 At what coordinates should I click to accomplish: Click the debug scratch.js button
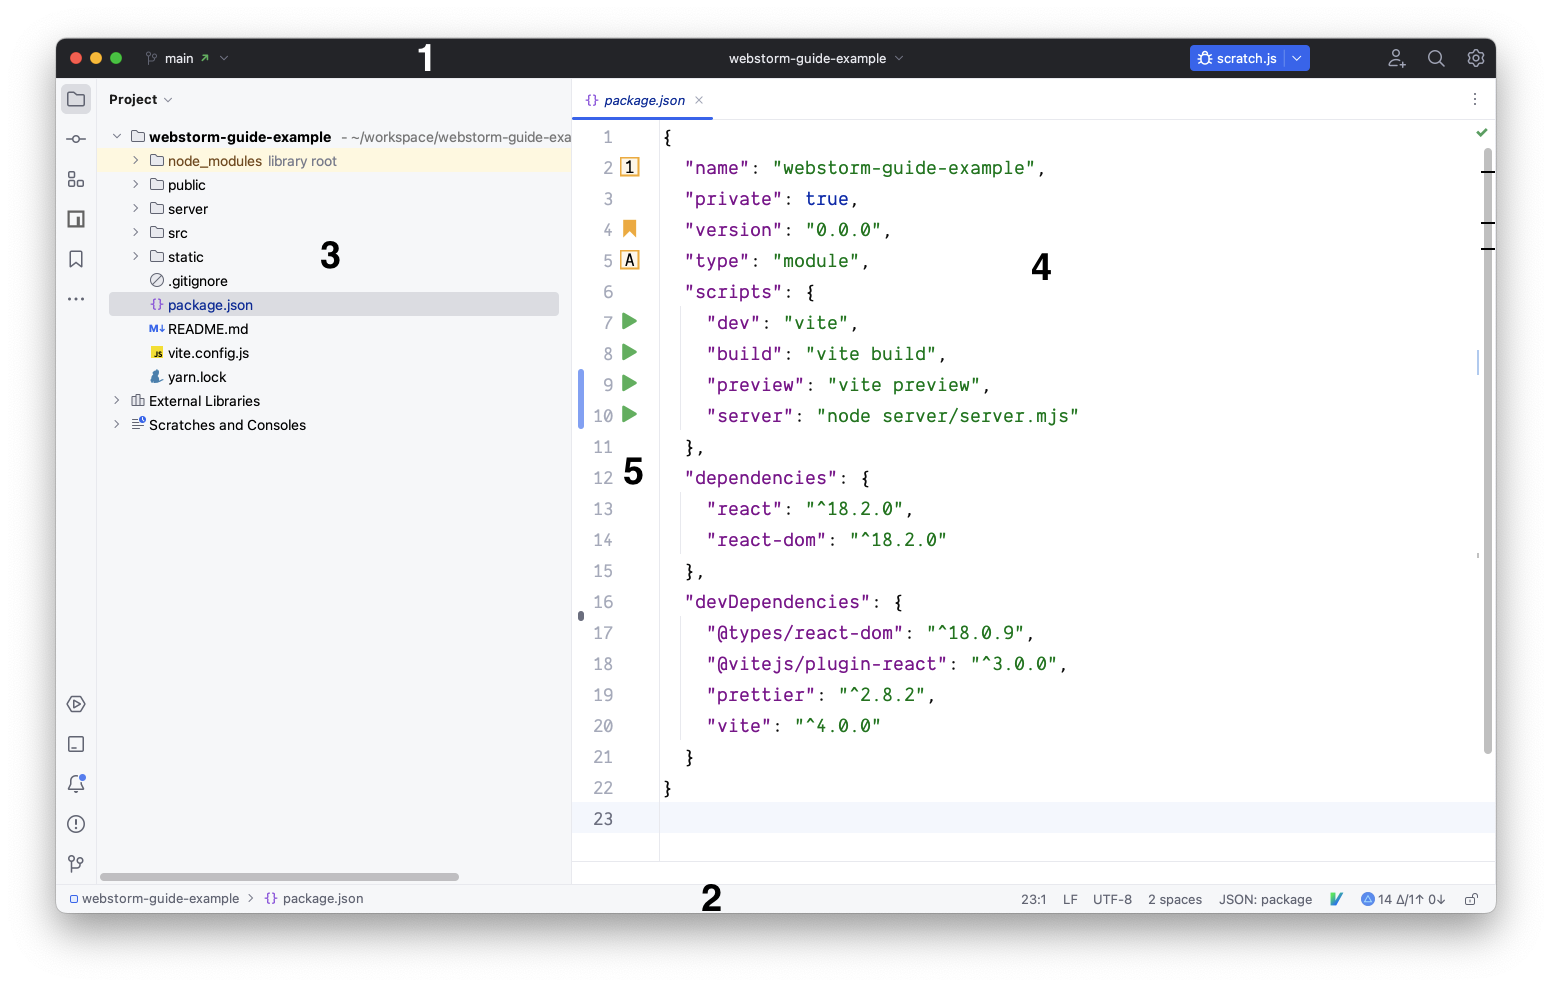[1237, 58]
